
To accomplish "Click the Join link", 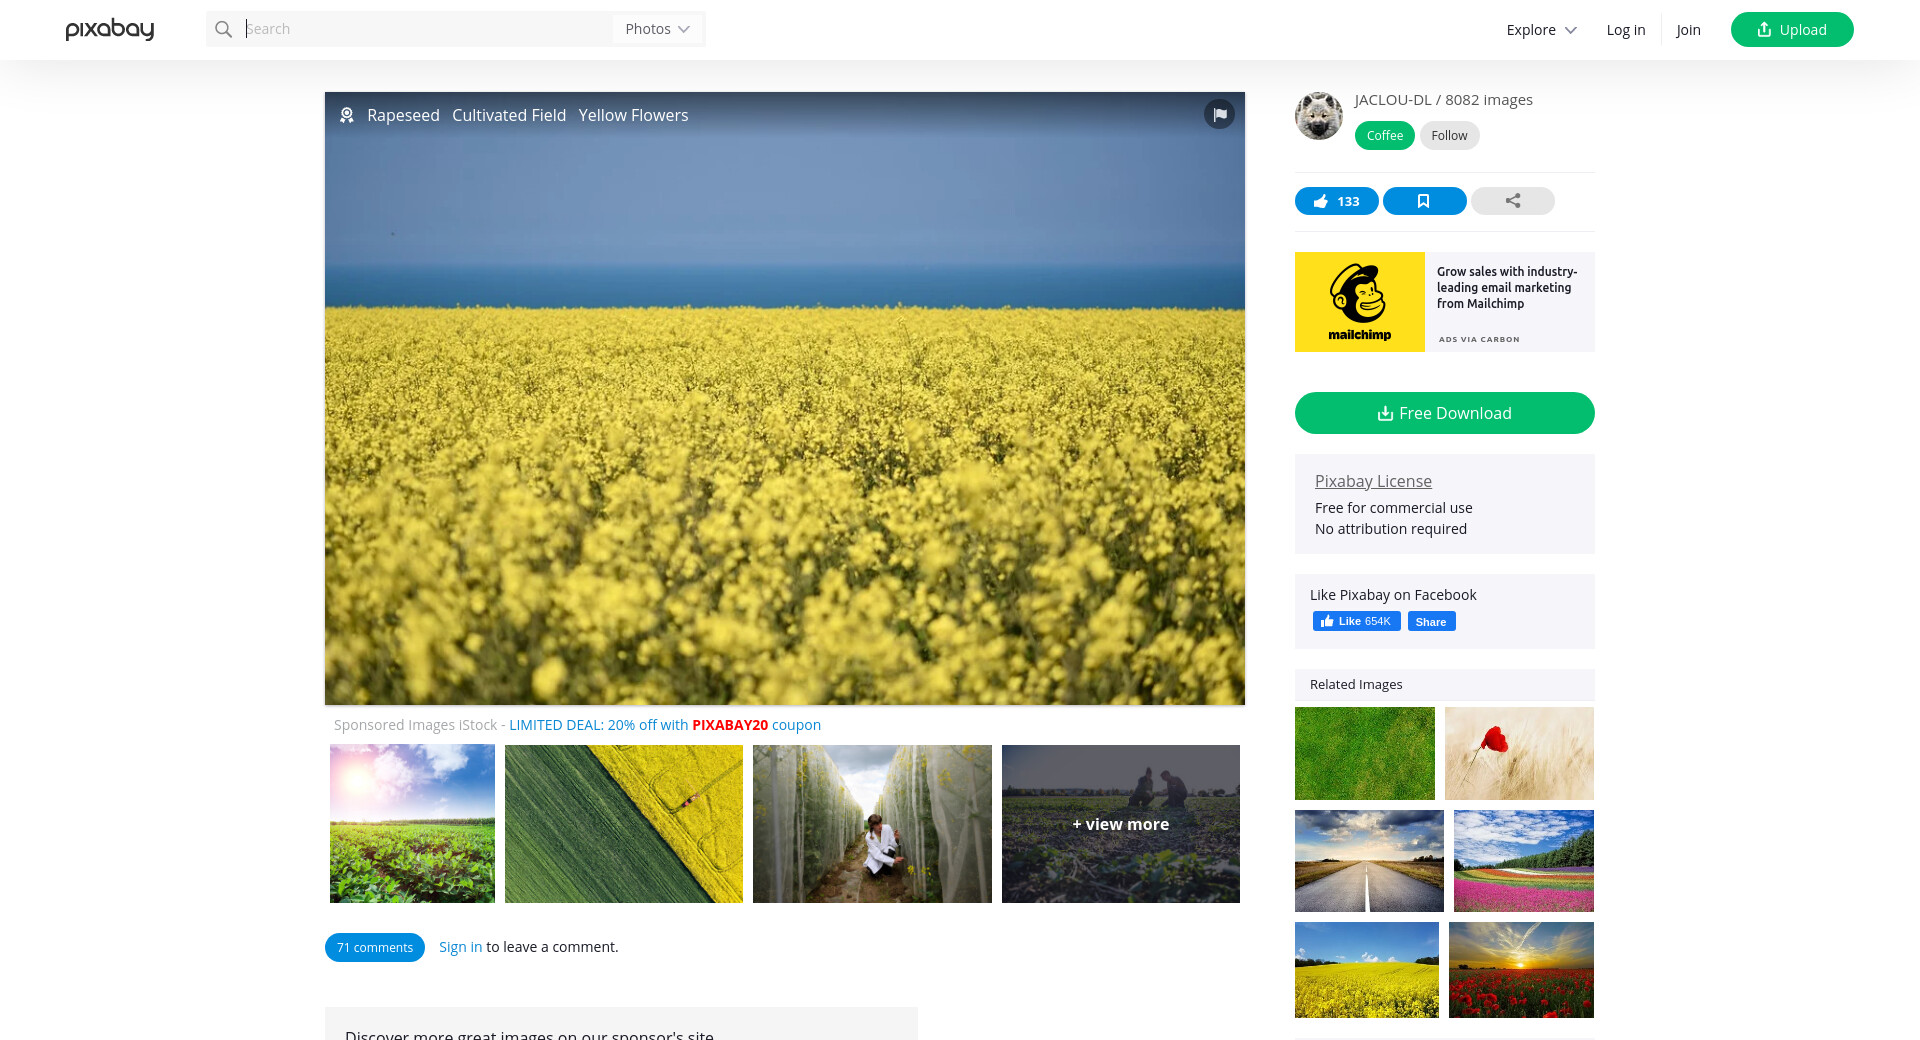I will [x=1689, y=30].
